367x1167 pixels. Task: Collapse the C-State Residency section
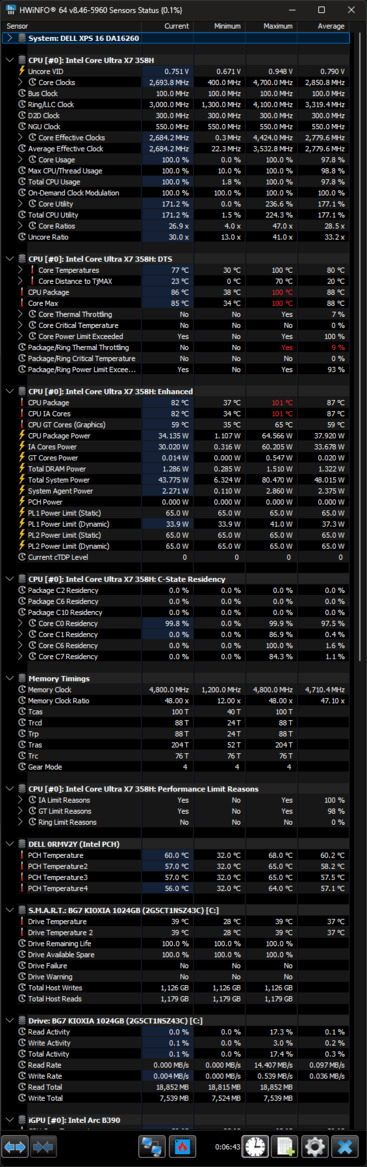tap(9, 579)
